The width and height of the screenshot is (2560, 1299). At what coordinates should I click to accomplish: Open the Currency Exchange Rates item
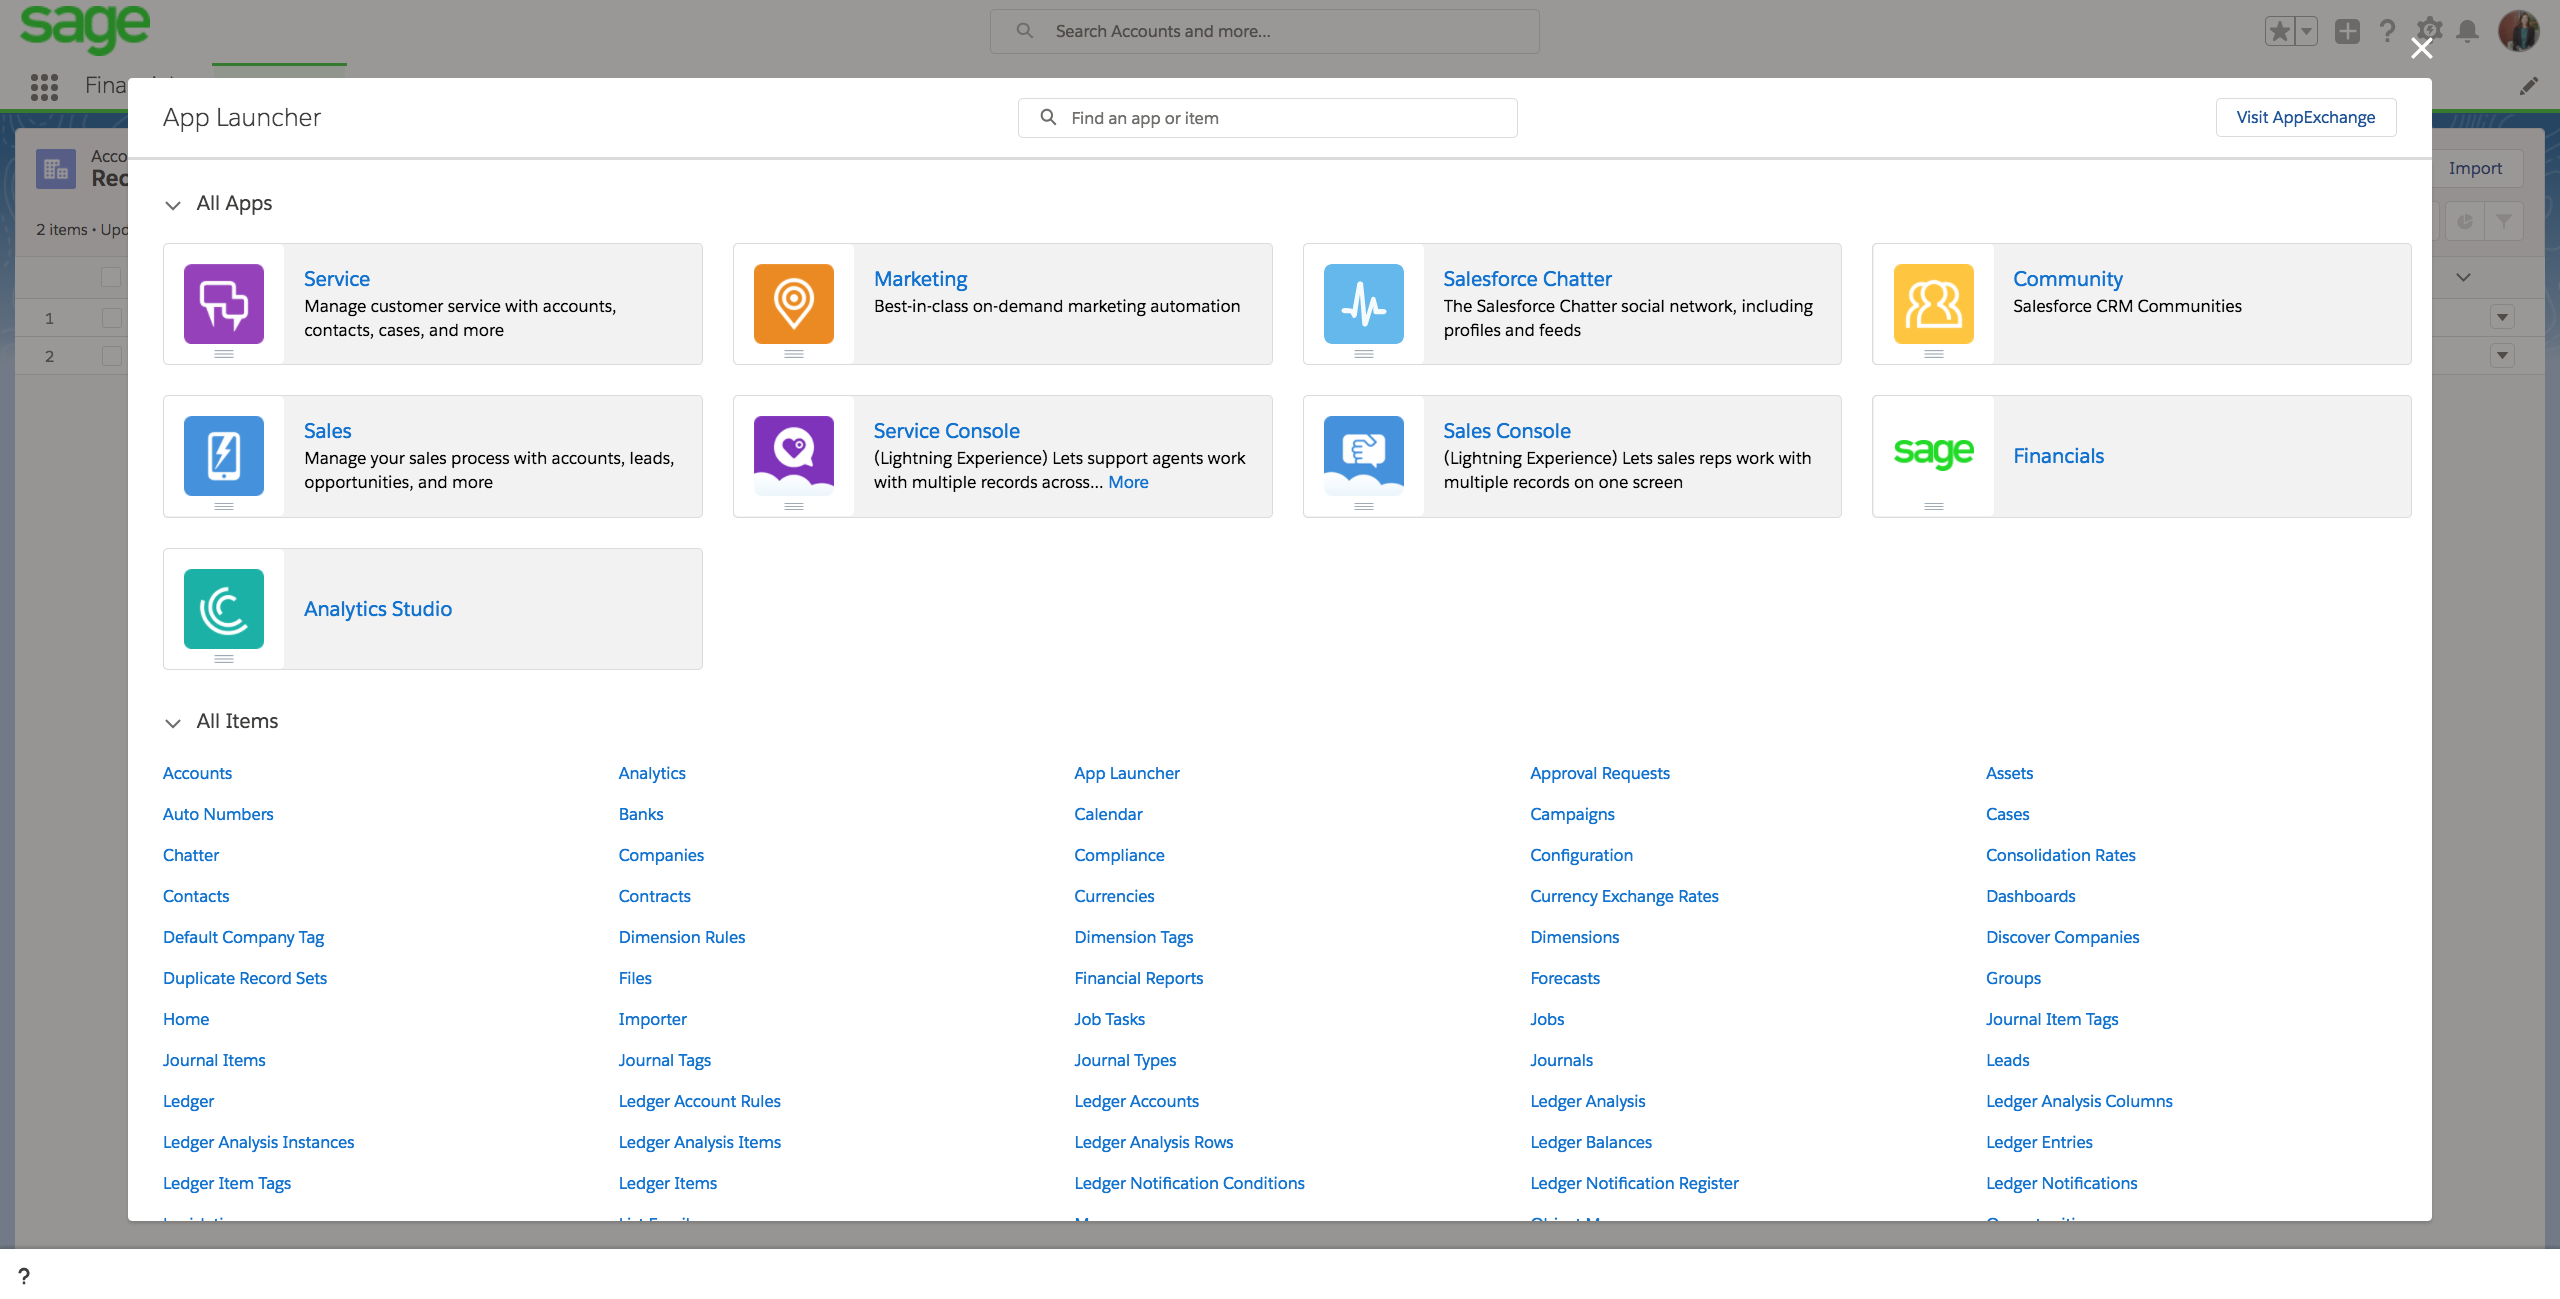1624,896
